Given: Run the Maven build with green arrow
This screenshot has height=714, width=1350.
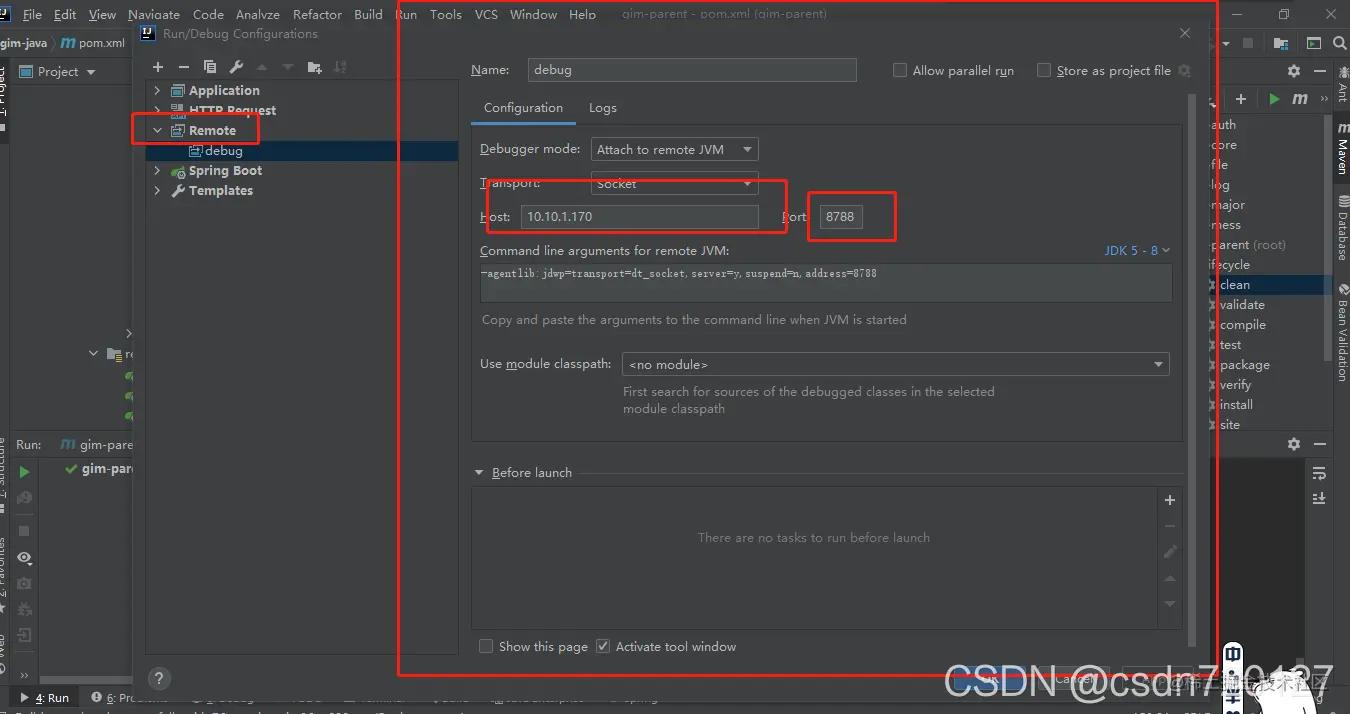Looking at the screenshot, I should [1274, 99].
